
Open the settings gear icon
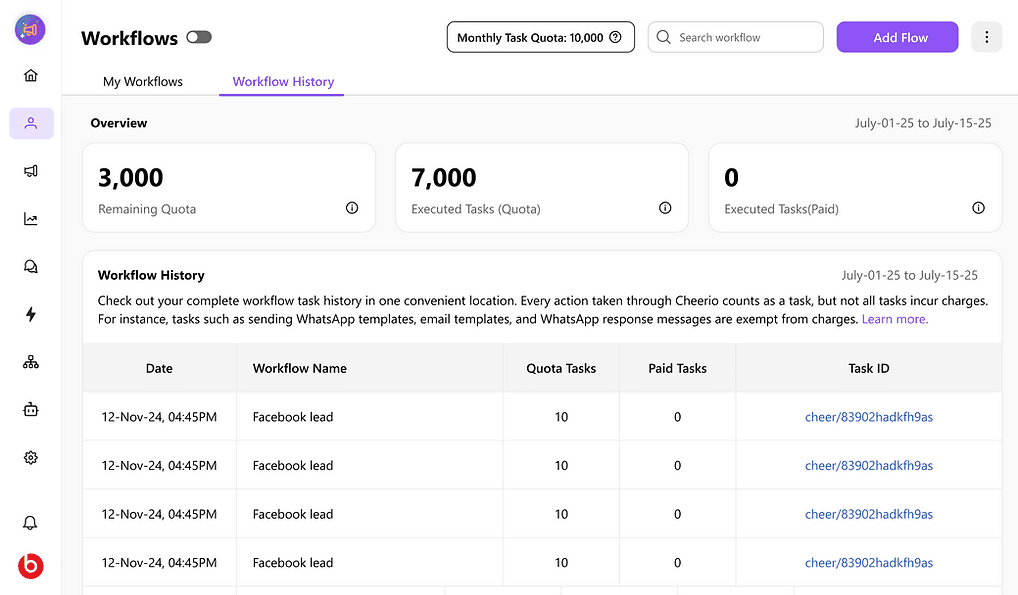31,457
